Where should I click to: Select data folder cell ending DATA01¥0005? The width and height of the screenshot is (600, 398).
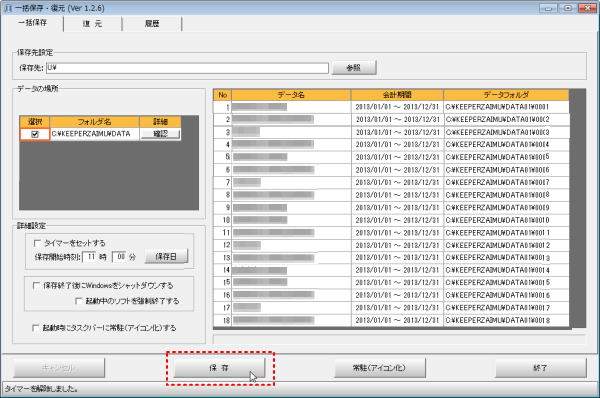(506, 157)
